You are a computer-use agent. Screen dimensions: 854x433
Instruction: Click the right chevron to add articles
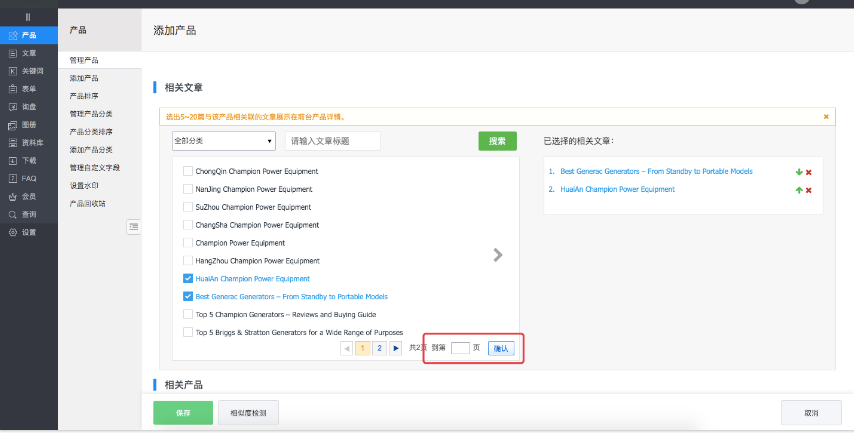tap(498, 255)
